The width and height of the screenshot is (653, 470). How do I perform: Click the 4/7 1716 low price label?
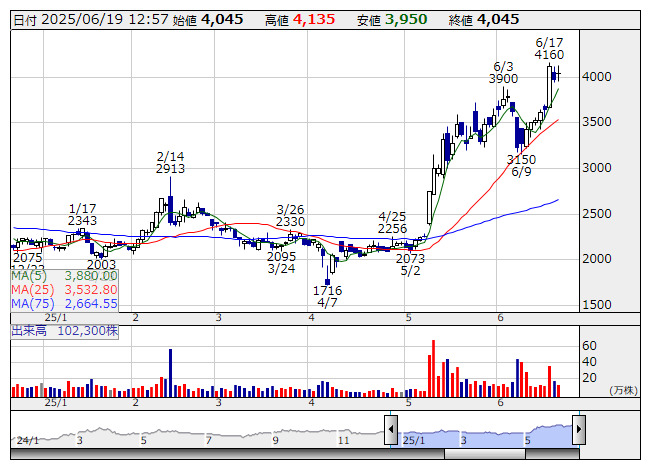326,296
